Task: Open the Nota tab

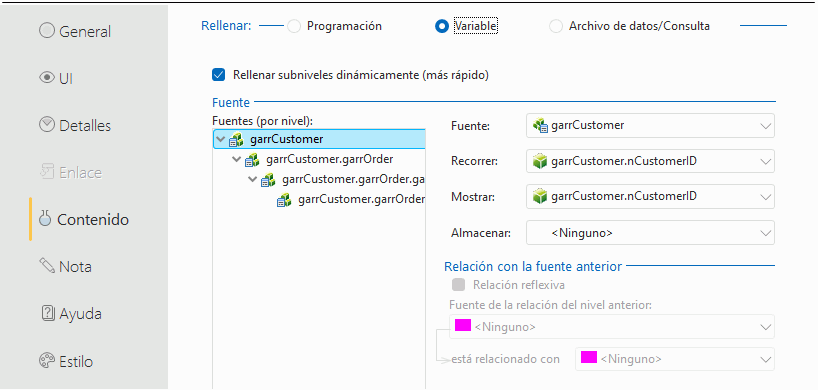Action: point(66,266)
